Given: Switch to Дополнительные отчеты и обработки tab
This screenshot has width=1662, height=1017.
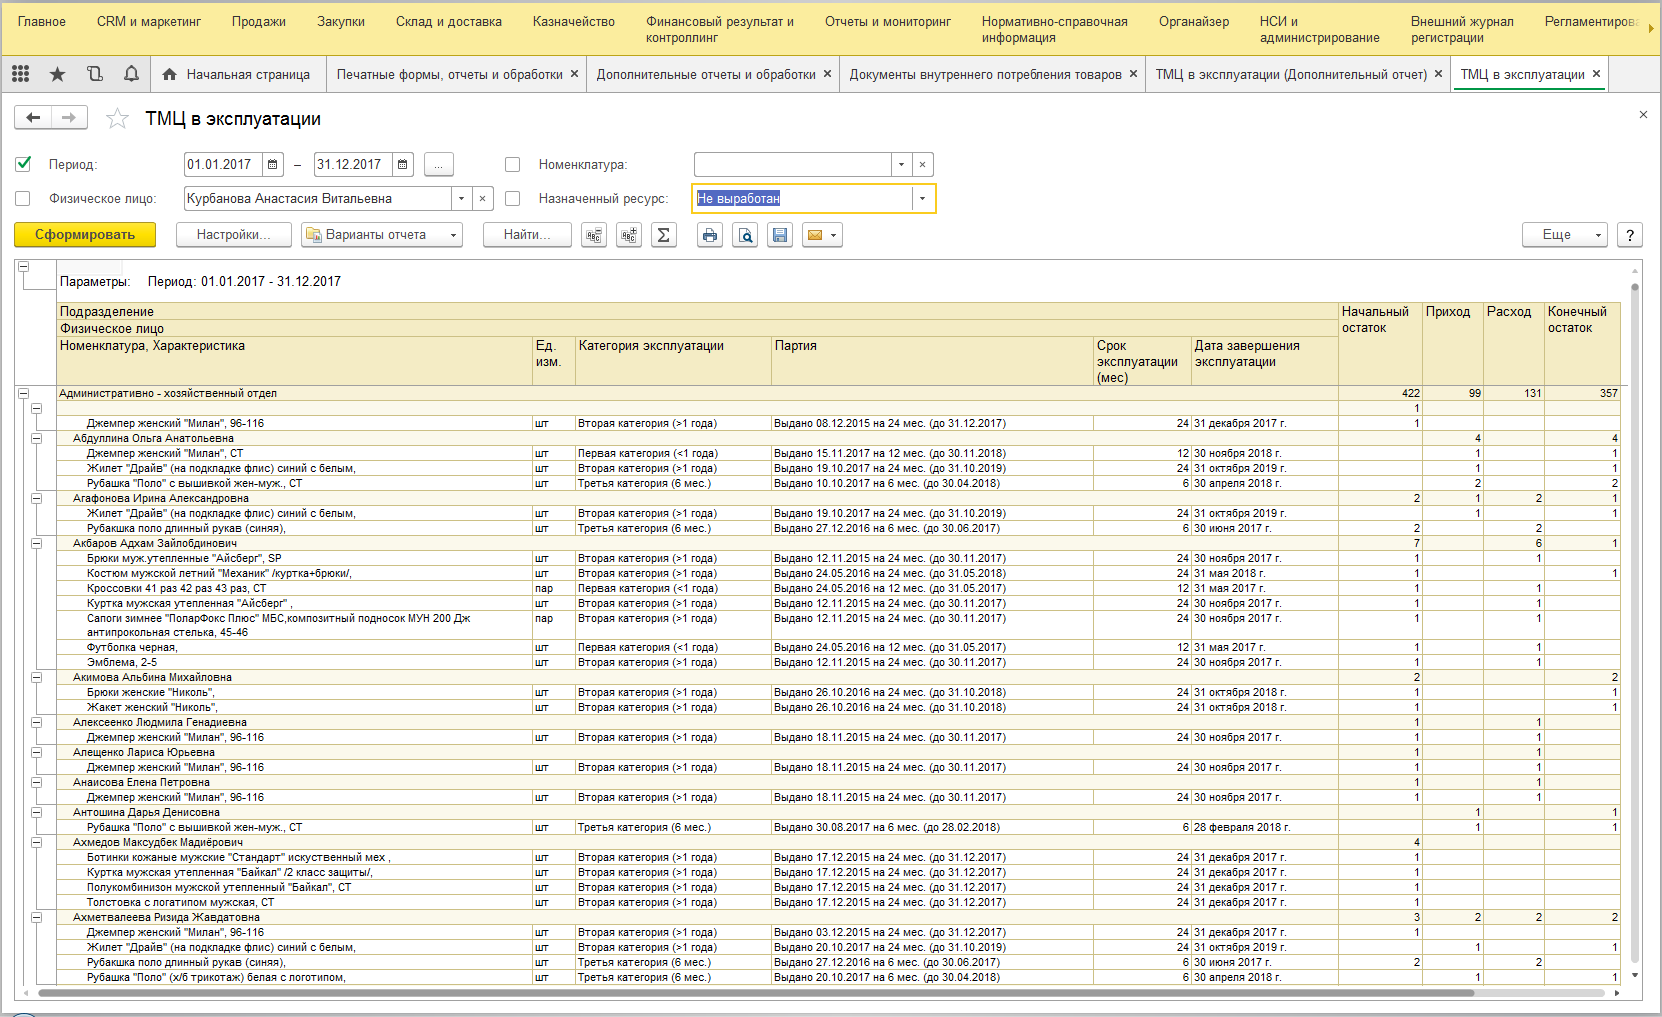Looking at the screenshot, I should click(706, 74).
